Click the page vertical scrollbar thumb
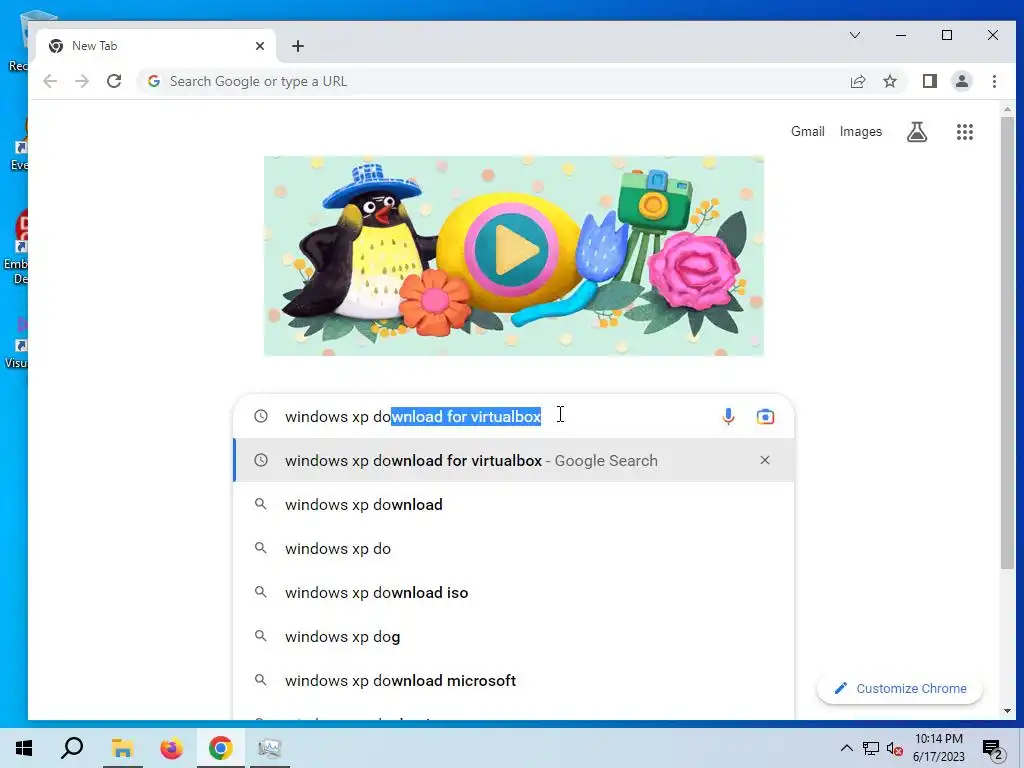1024x768 pixels. pos(1007,343)
